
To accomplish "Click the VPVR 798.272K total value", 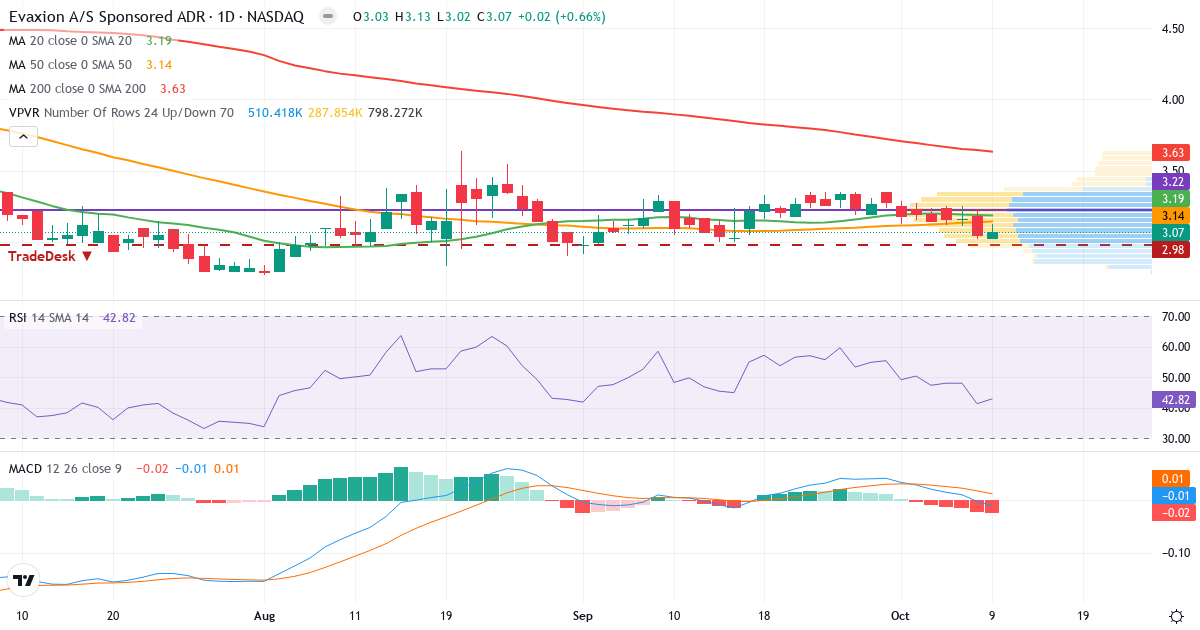I will pyautogui.click(x=394, y=113).
